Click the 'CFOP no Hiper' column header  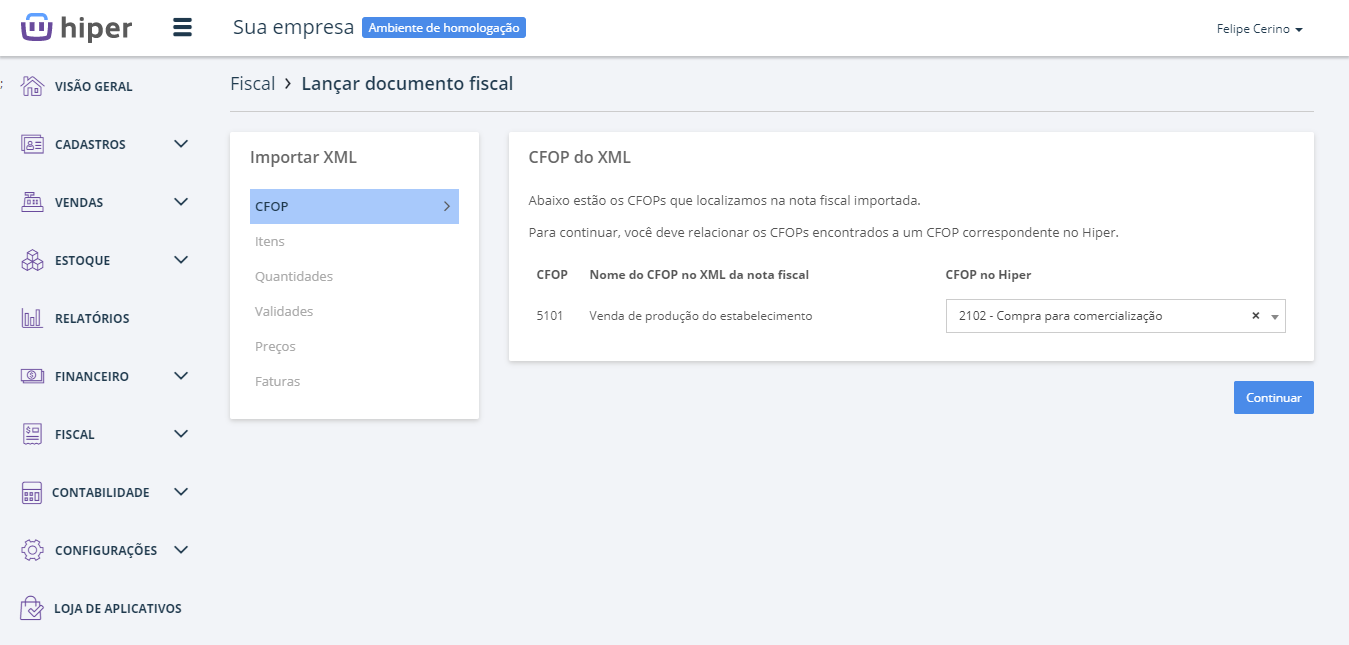click(x=988, y=275)
